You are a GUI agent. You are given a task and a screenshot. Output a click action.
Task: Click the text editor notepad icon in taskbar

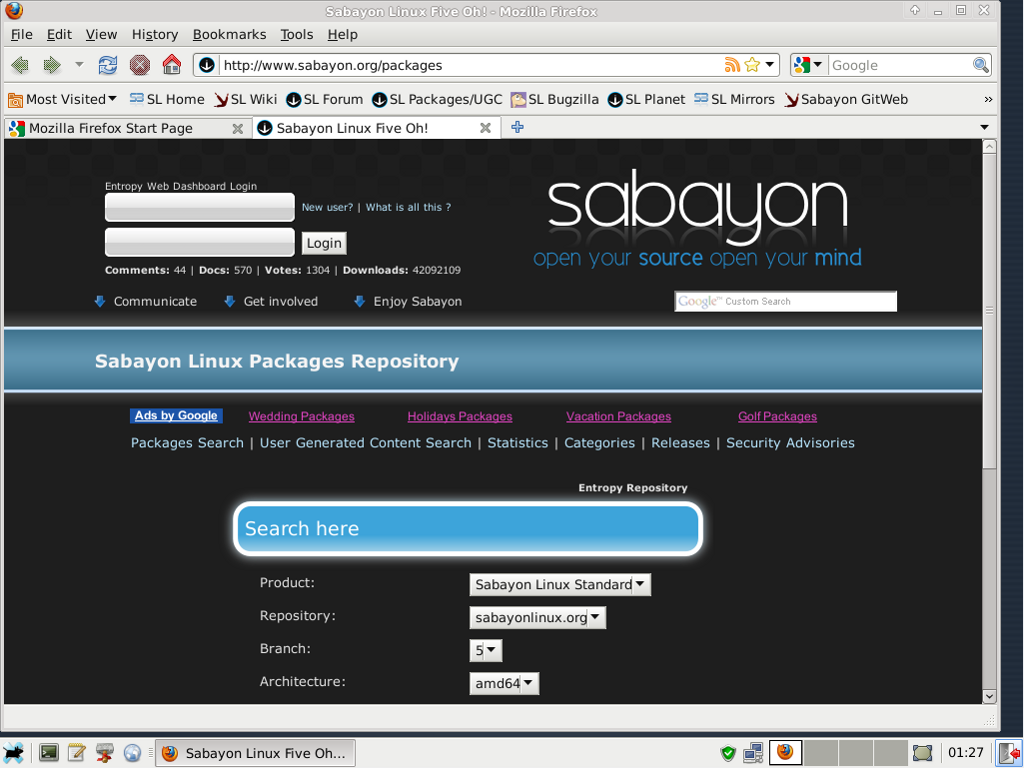click(76, 753)
